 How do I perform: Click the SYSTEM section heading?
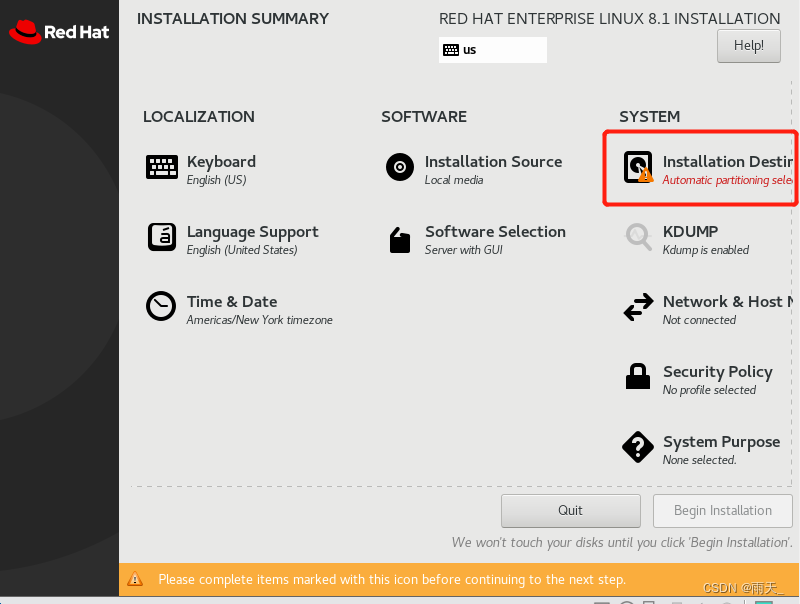coord(649,116)
